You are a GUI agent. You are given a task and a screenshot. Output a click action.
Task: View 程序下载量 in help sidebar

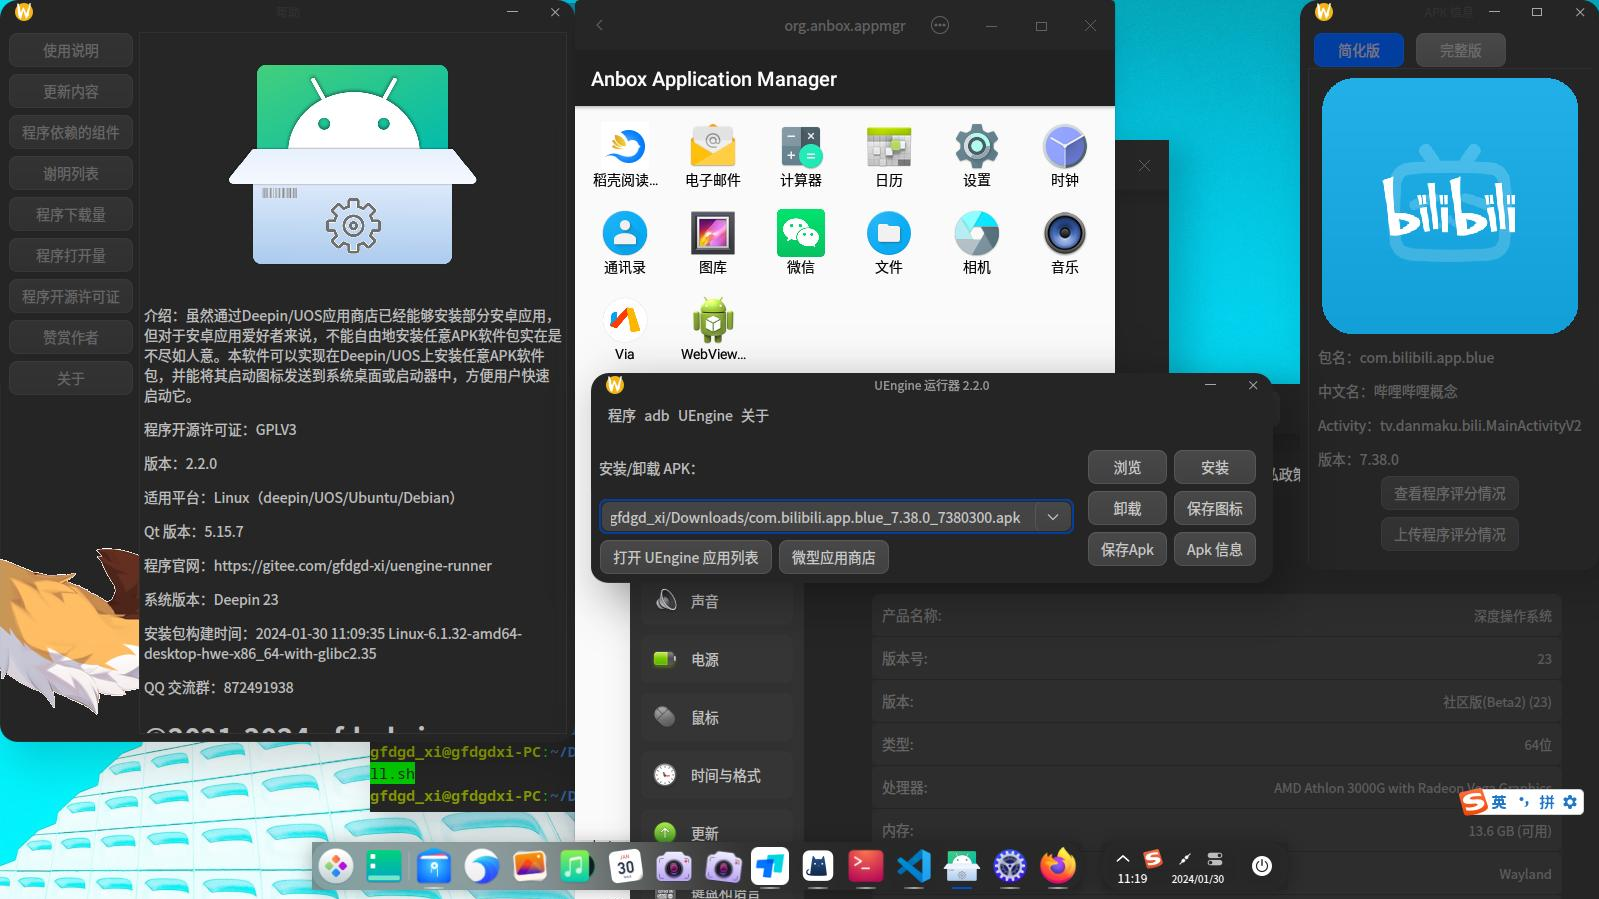pos(71,215)
